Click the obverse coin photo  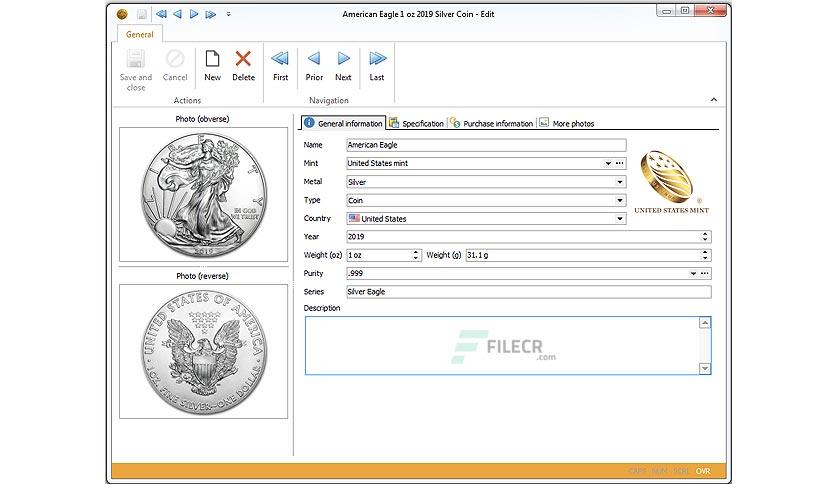203,195
